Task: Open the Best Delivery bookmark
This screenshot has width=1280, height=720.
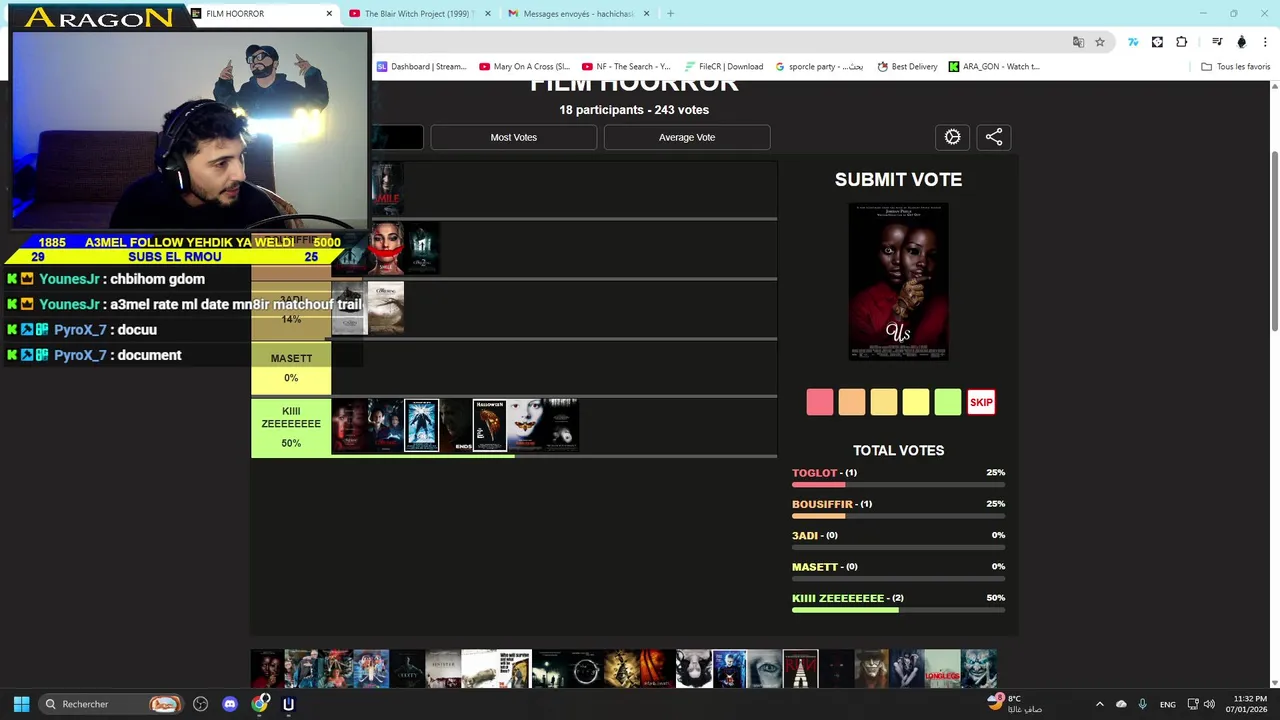Action: point(907,67)
